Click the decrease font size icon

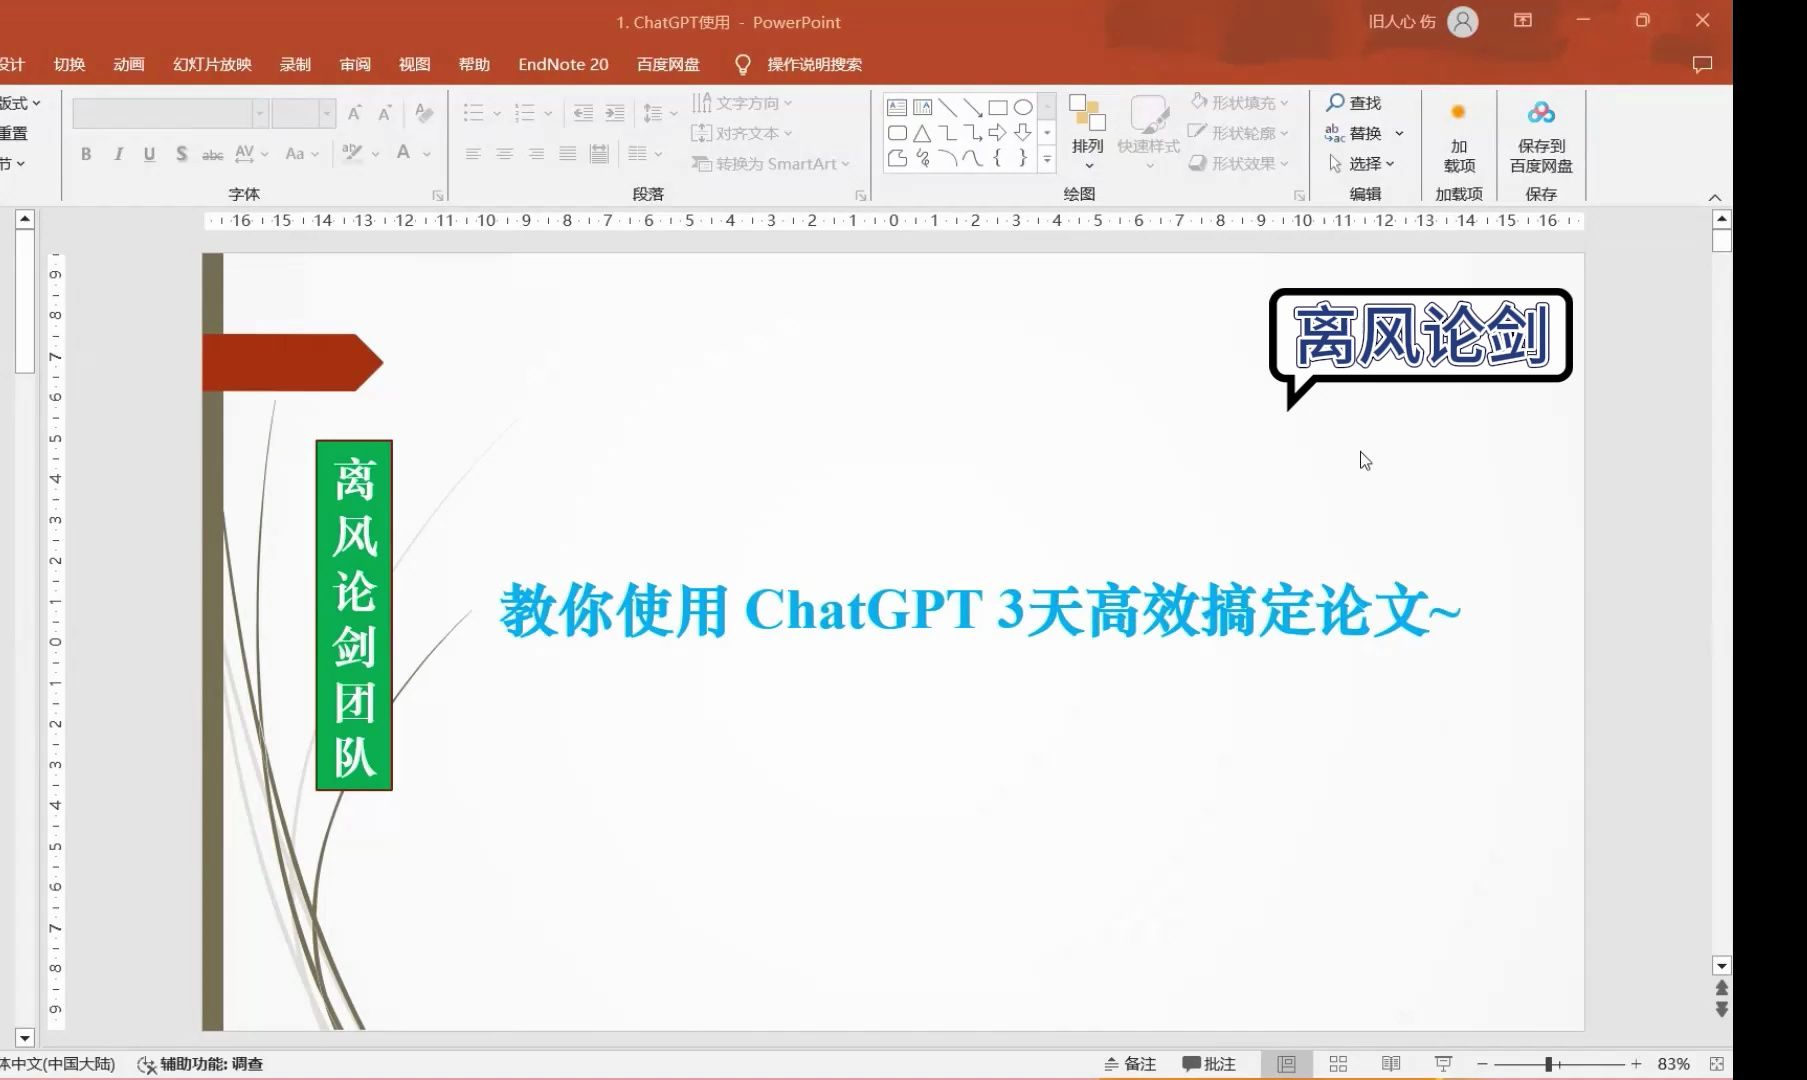click(385, 113)
